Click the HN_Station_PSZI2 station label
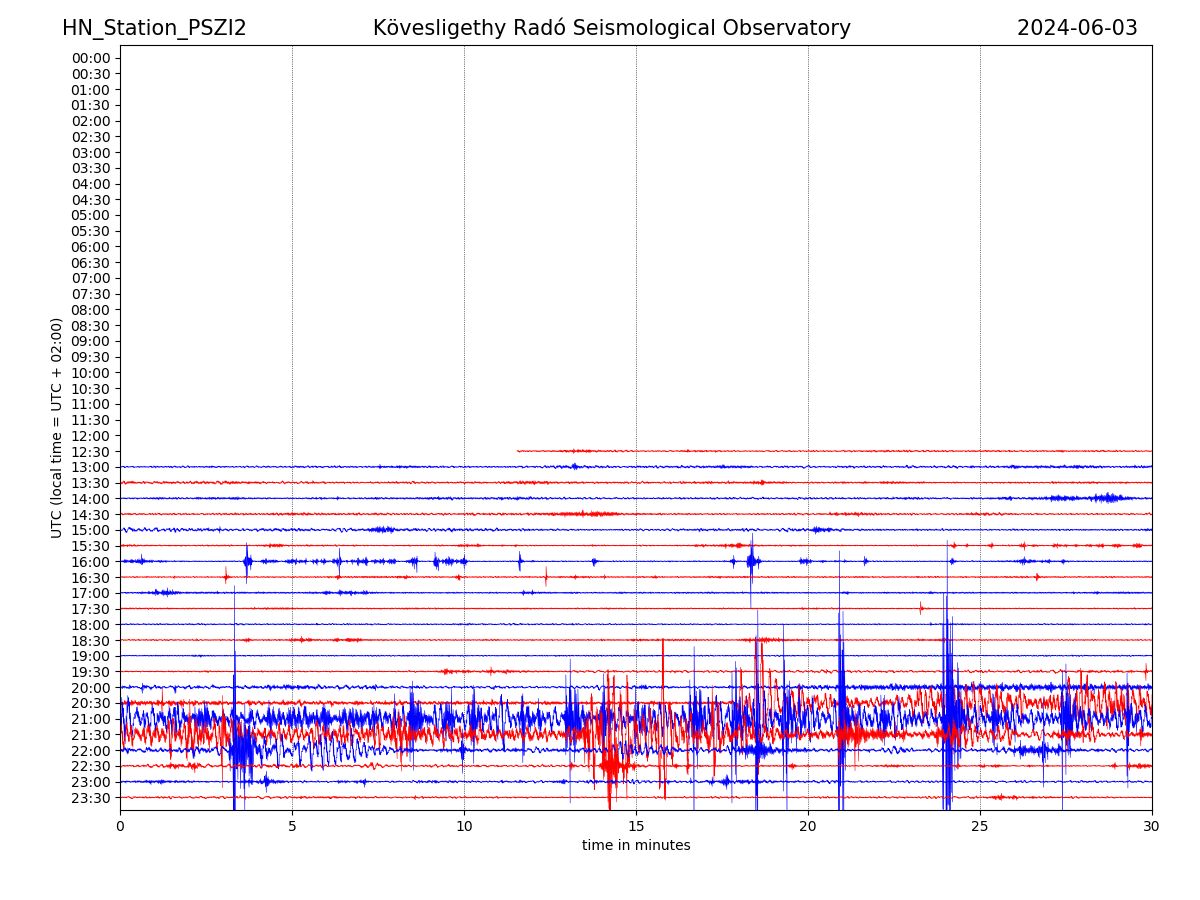The image size is (1200, 900). coord(154,28)
